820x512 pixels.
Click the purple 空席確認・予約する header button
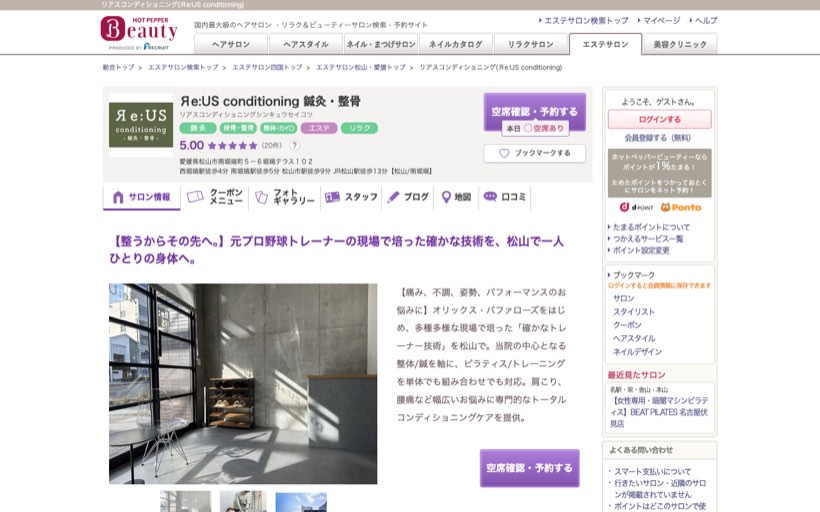(x=534, y=111)
